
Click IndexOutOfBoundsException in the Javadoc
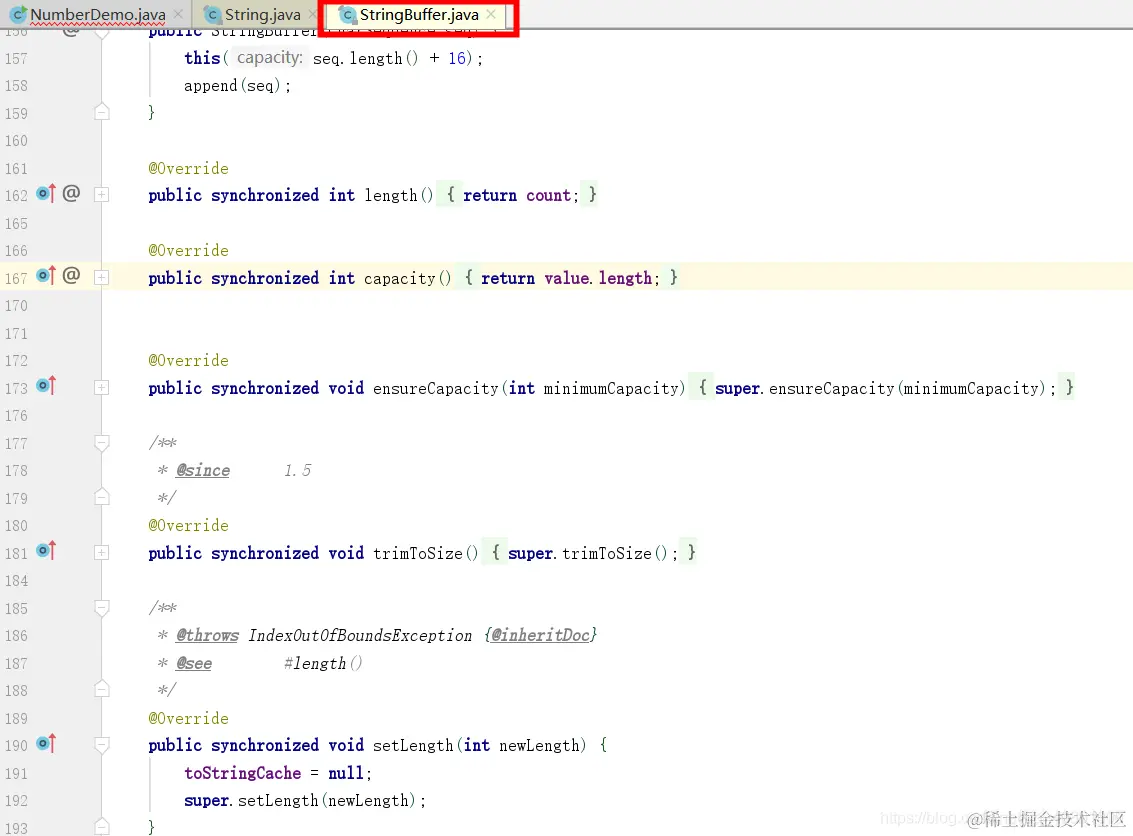pyautogui.click(x=360, y=635)
